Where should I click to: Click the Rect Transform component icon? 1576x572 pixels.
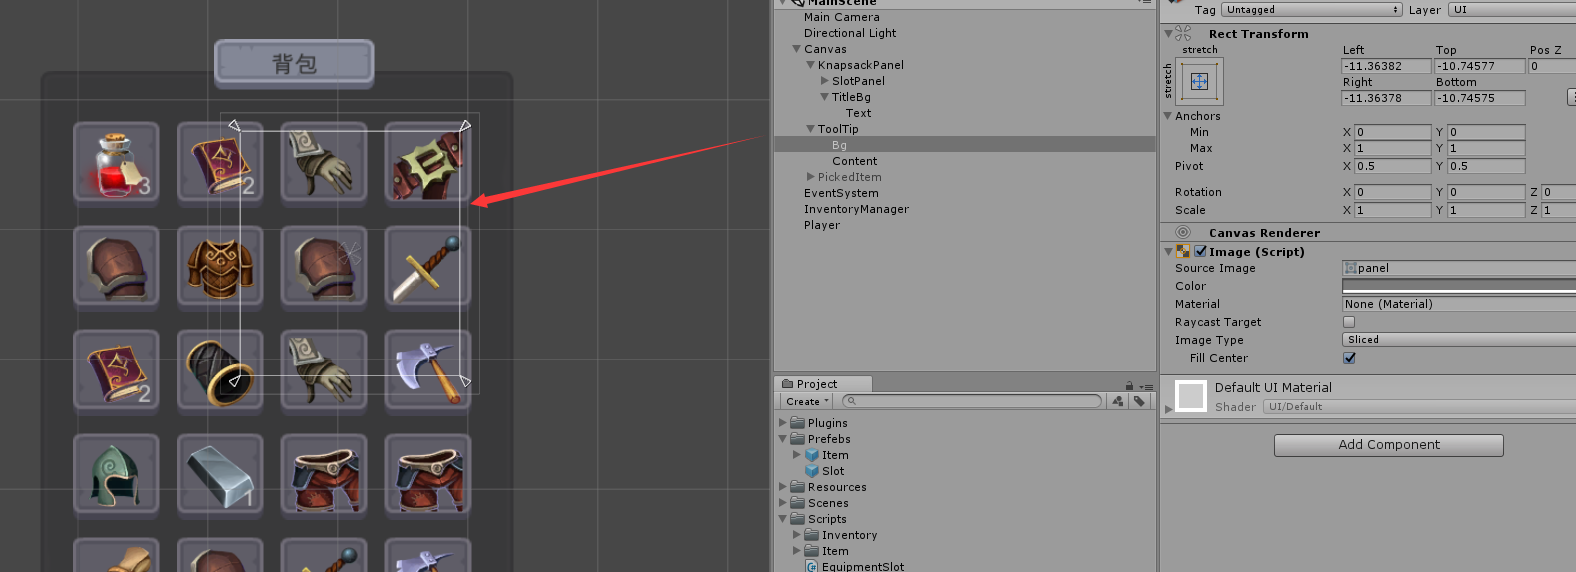(1183, 33)
